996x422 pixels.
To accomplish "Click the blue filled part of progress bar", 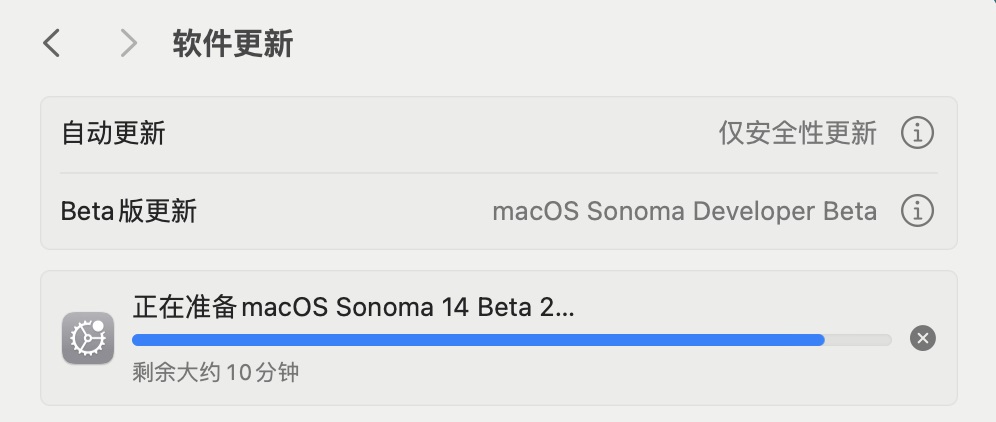I will [x=478, y=340].
